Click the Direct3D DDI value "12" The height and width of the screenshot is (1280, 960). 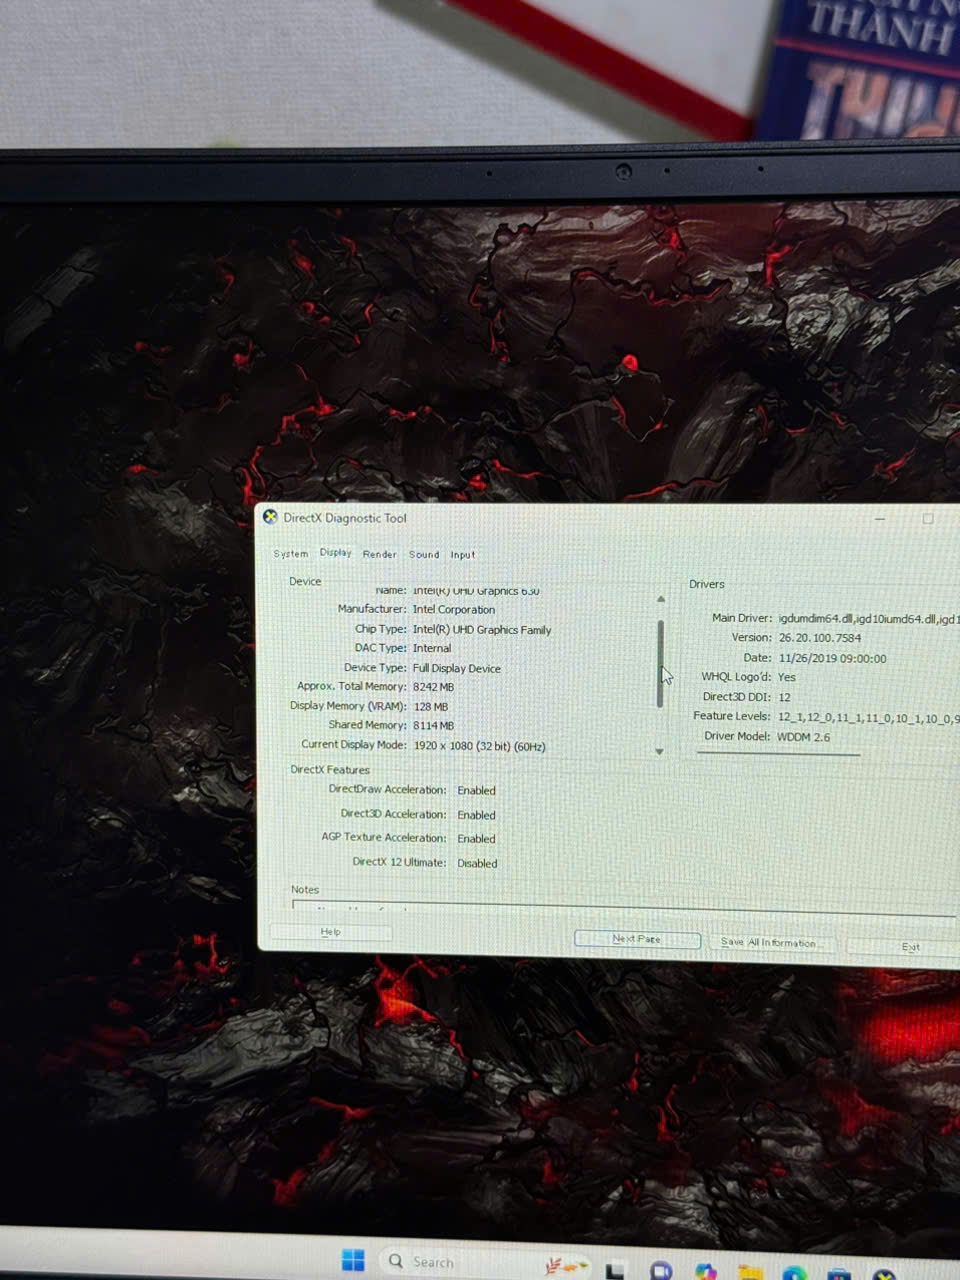(785, 697)
